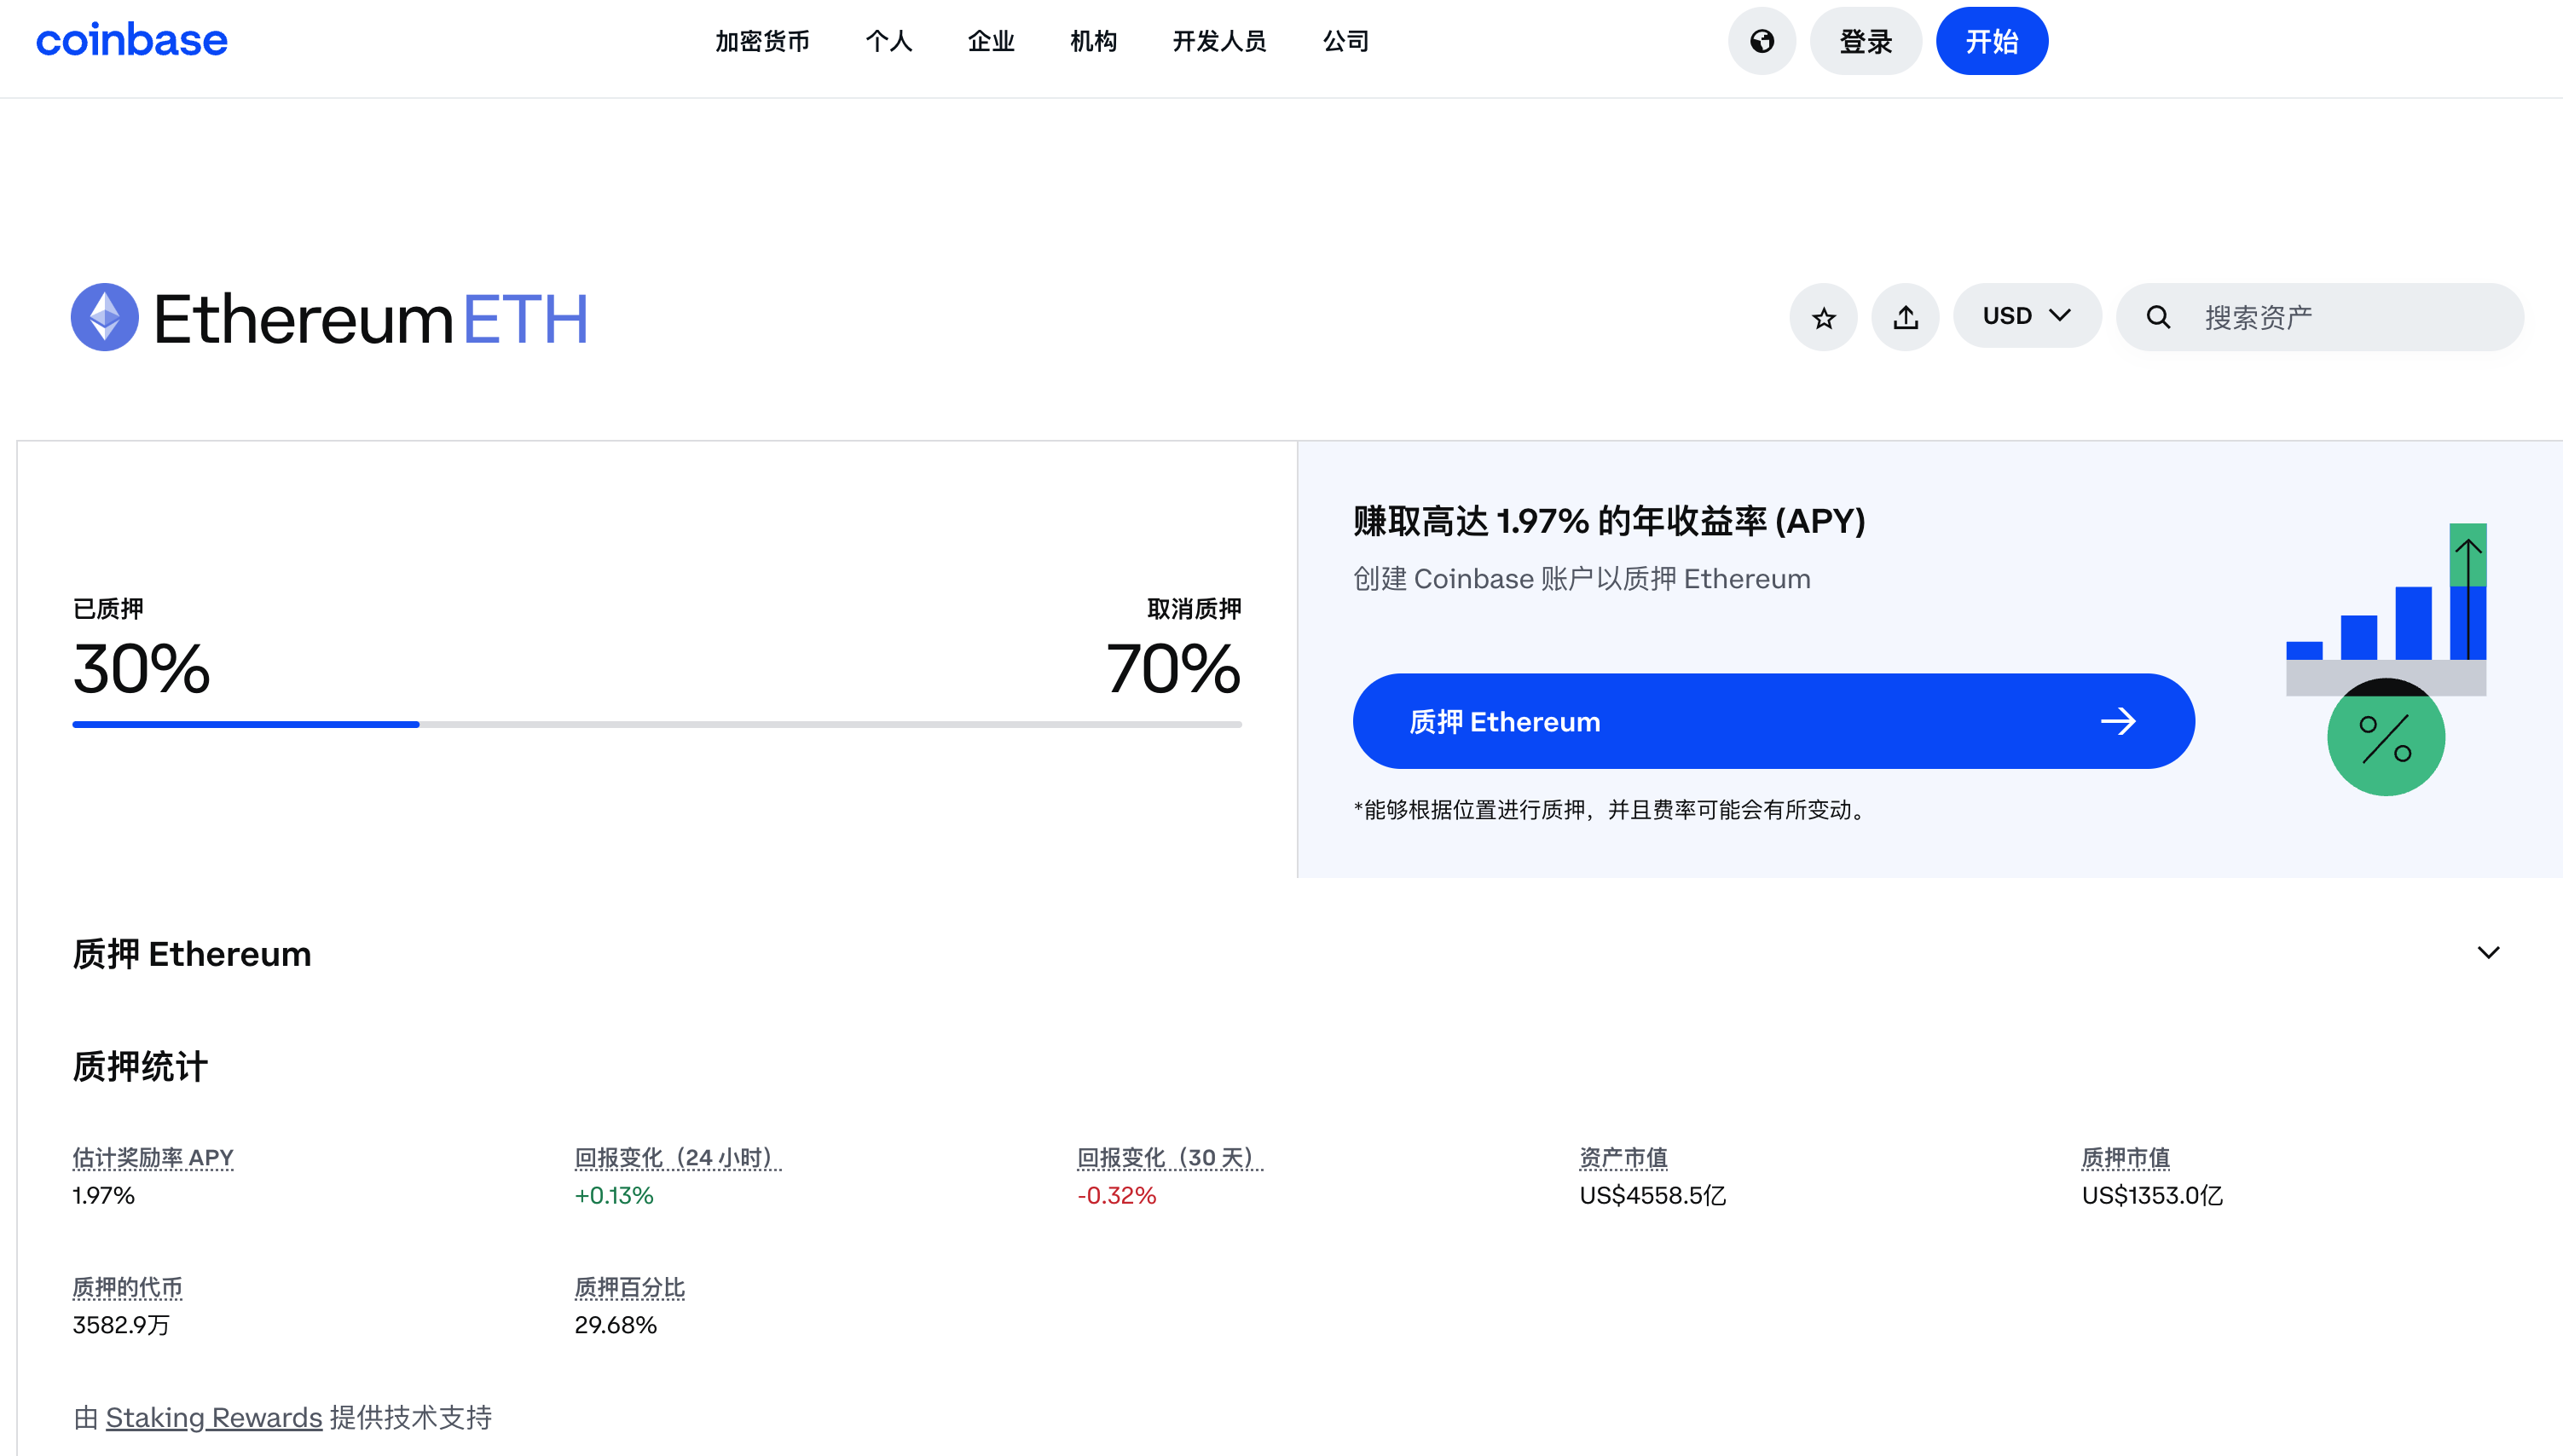Click the Ethereum logo icon
This screenshot has height=1456, width=2563.
tap(103, 317)
